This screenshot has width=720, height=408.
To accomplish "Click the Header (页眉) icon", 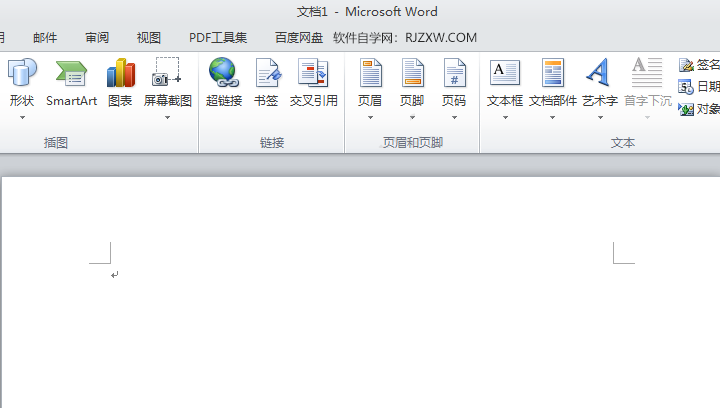I will pyautogui.click(x=370, y=73).
